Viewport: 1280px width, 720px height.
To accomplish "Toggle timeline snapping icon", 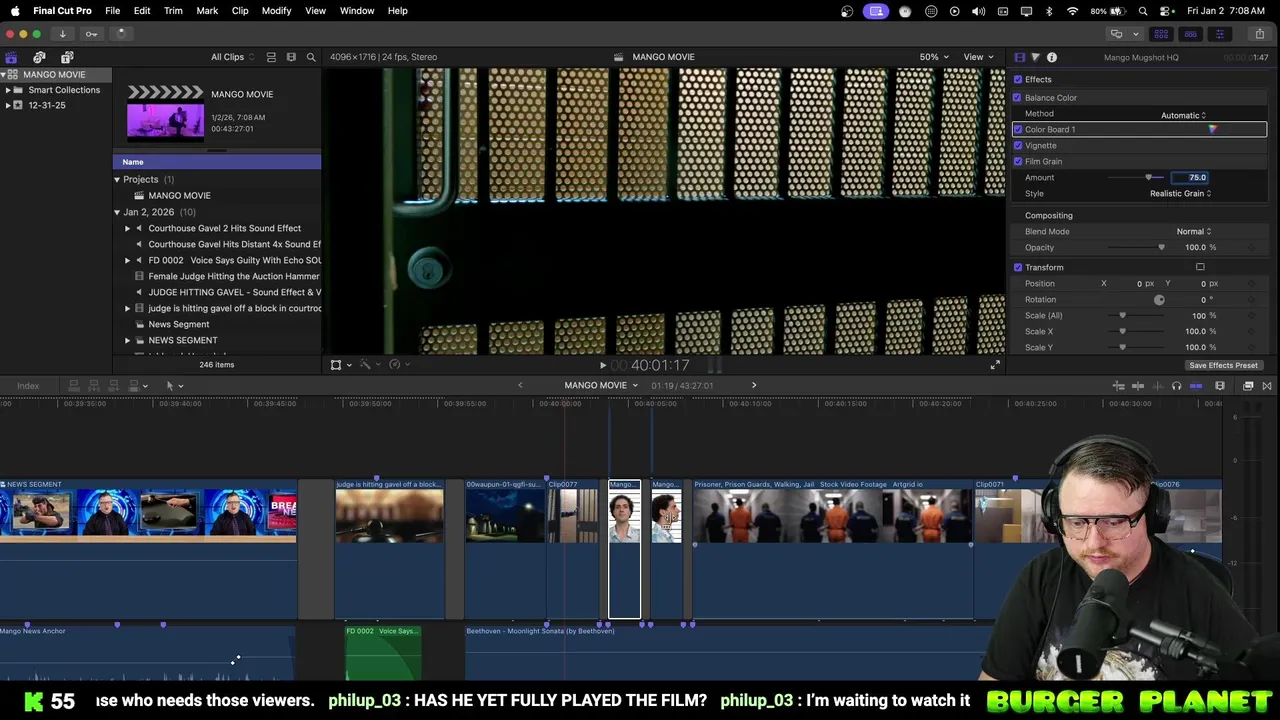I will coord(1196,386).
